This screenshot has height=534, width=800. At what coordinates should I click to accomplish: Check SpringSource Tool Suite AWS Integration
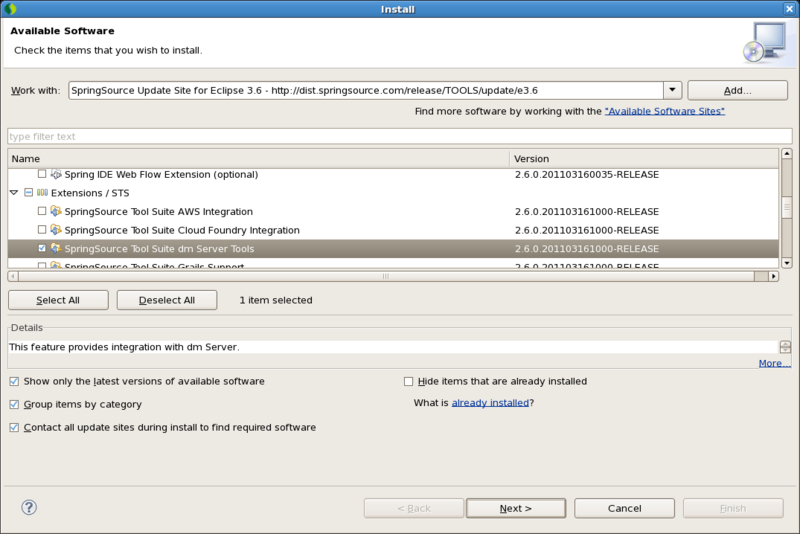pyautogui.click(x=42, y=211)
